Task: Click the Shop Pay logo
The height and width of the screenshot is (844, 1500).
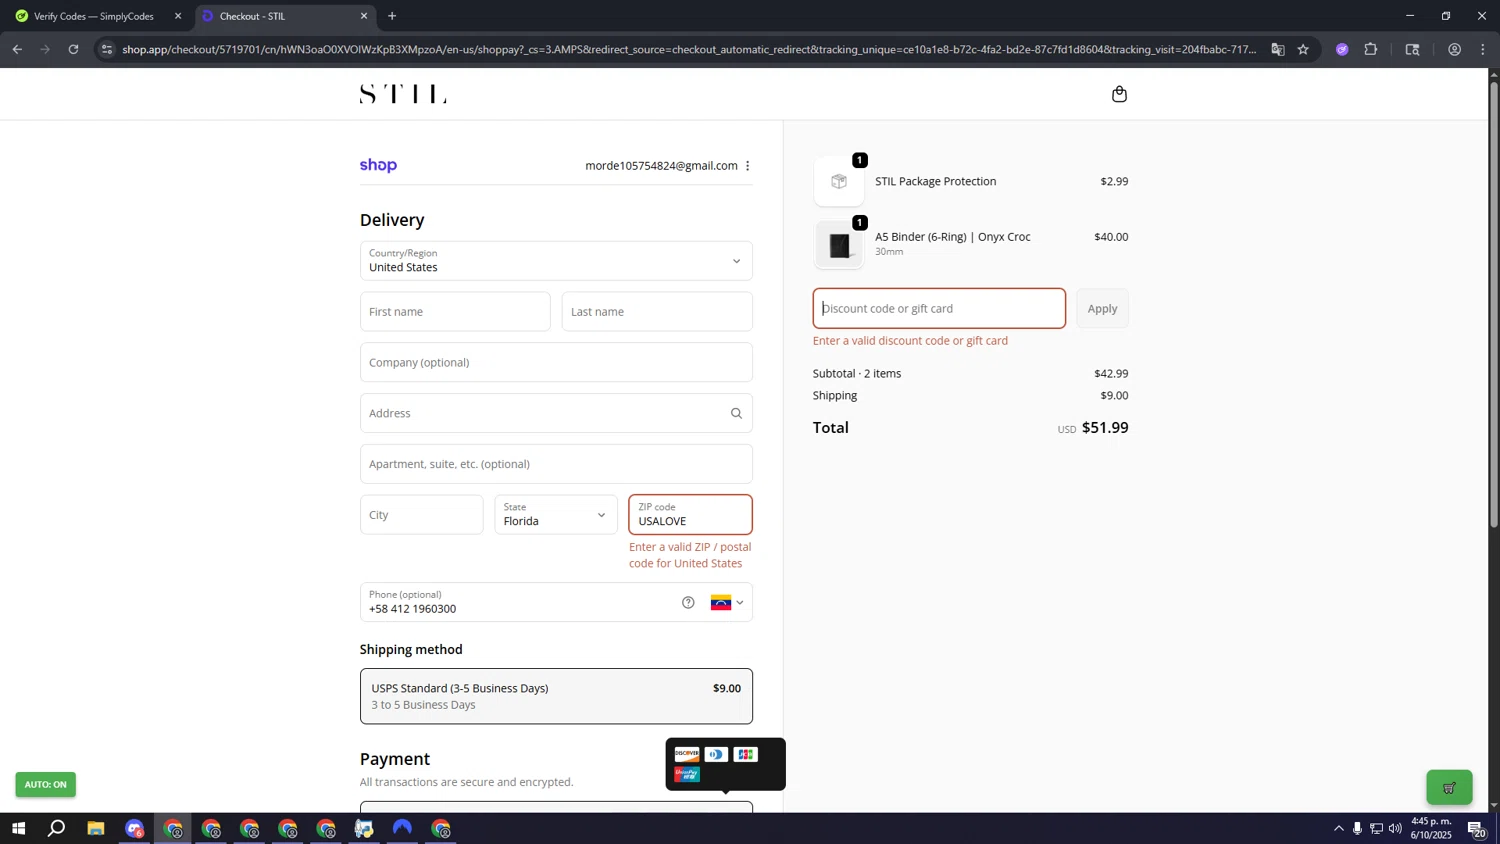Action: coord(378,165)
